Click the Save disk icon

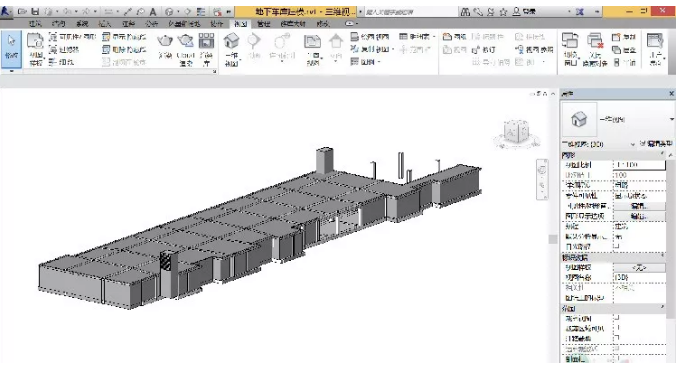35,12
